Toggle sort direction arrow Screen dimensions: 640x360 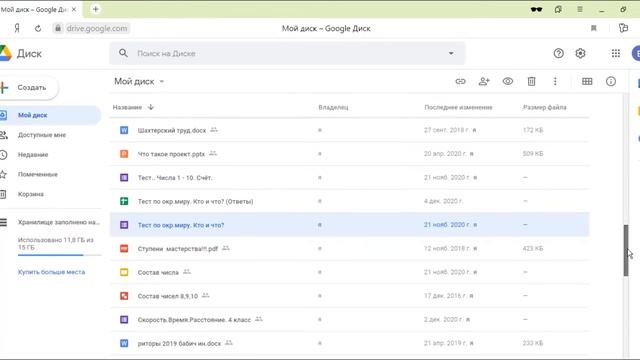pyautogui.click(x=151, y=107)
